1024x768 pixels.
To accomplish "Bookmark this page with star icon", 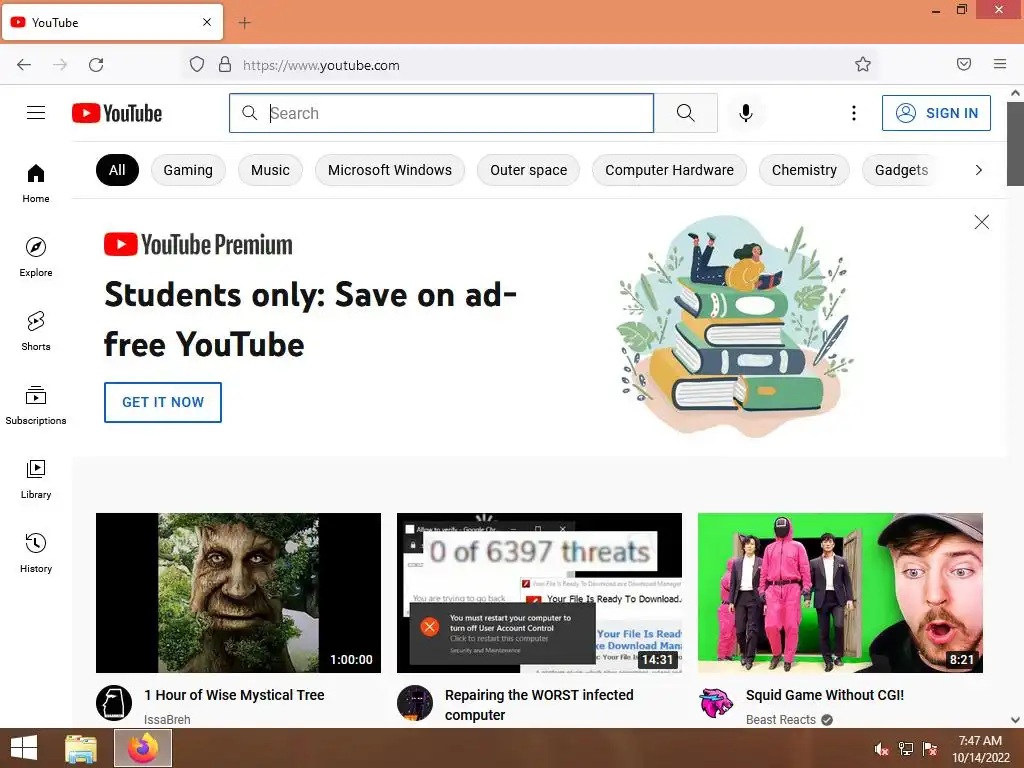I will pyautogui.click(x=863, y=64).
